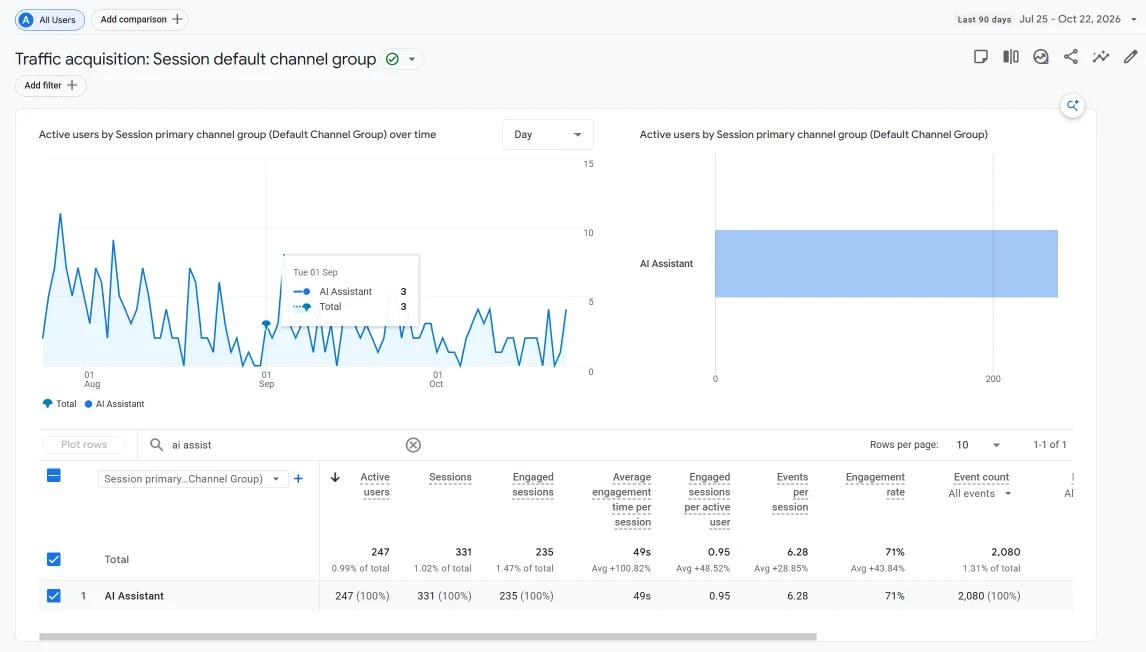The width and height of the screenshot is (1146, 652).
Task: Click the All Users segment chip
Action: pyautogui.click(x=50, y=20)
